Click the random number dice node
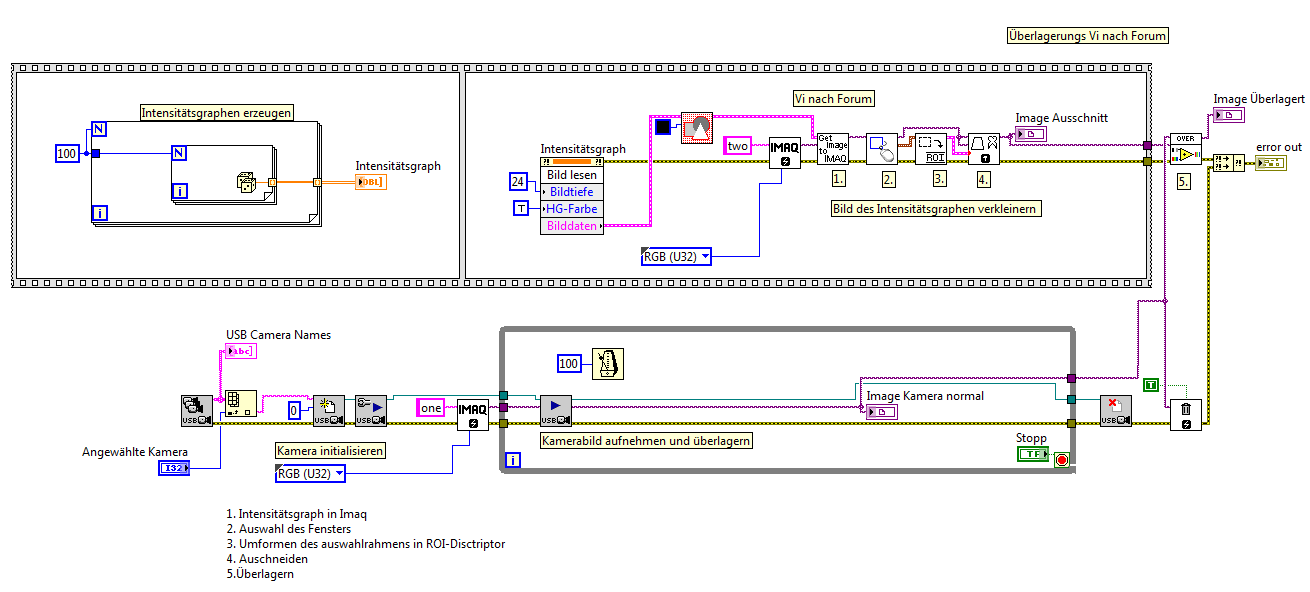1310x592 pixels. coord(245,182)
